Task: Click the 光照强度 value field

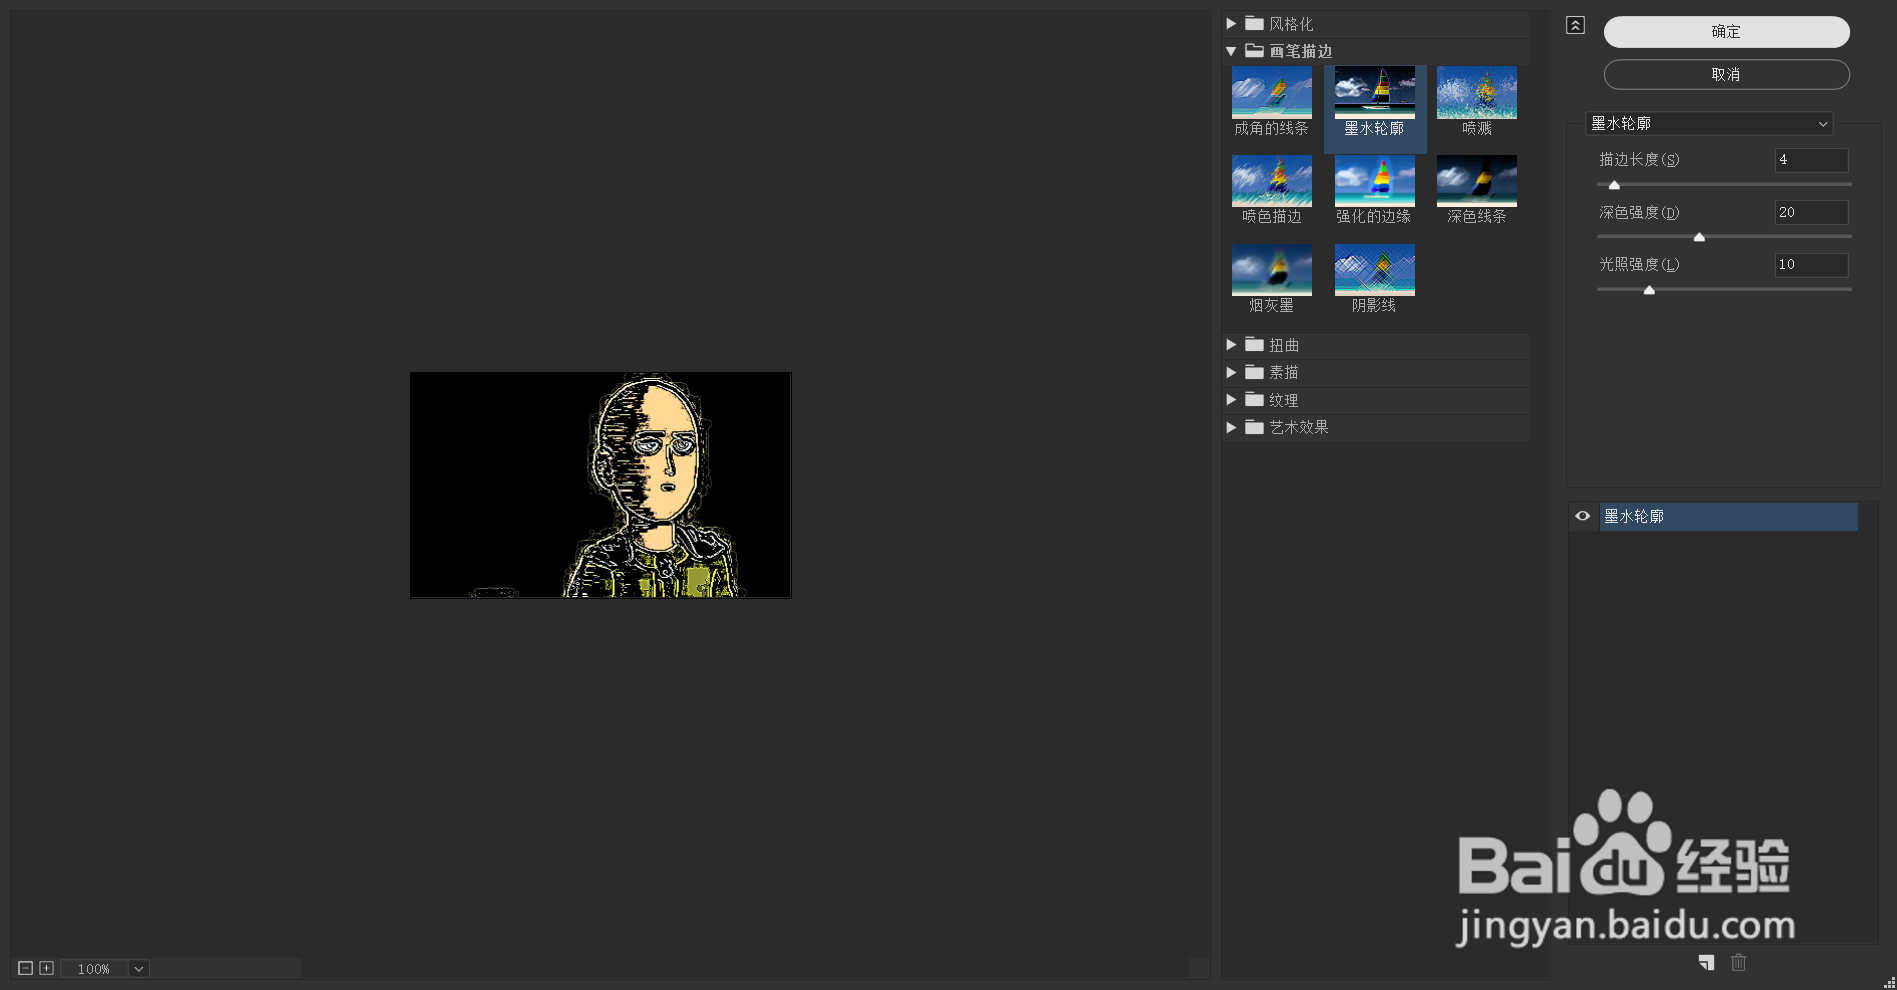Action: [x=1811, y=265]
